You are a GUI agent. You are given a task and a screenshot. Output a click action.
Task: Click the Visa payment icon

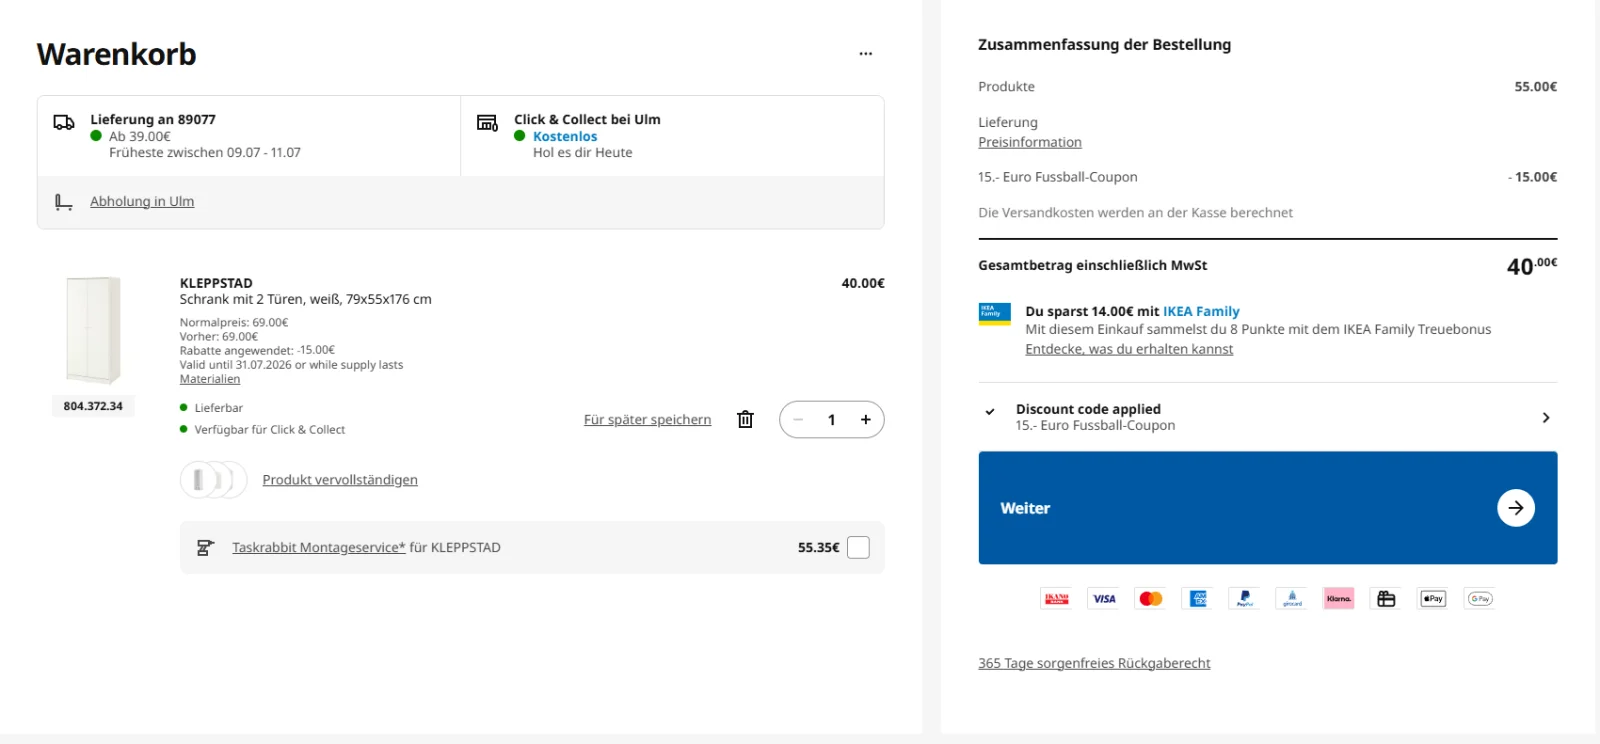click(1104, 599)
